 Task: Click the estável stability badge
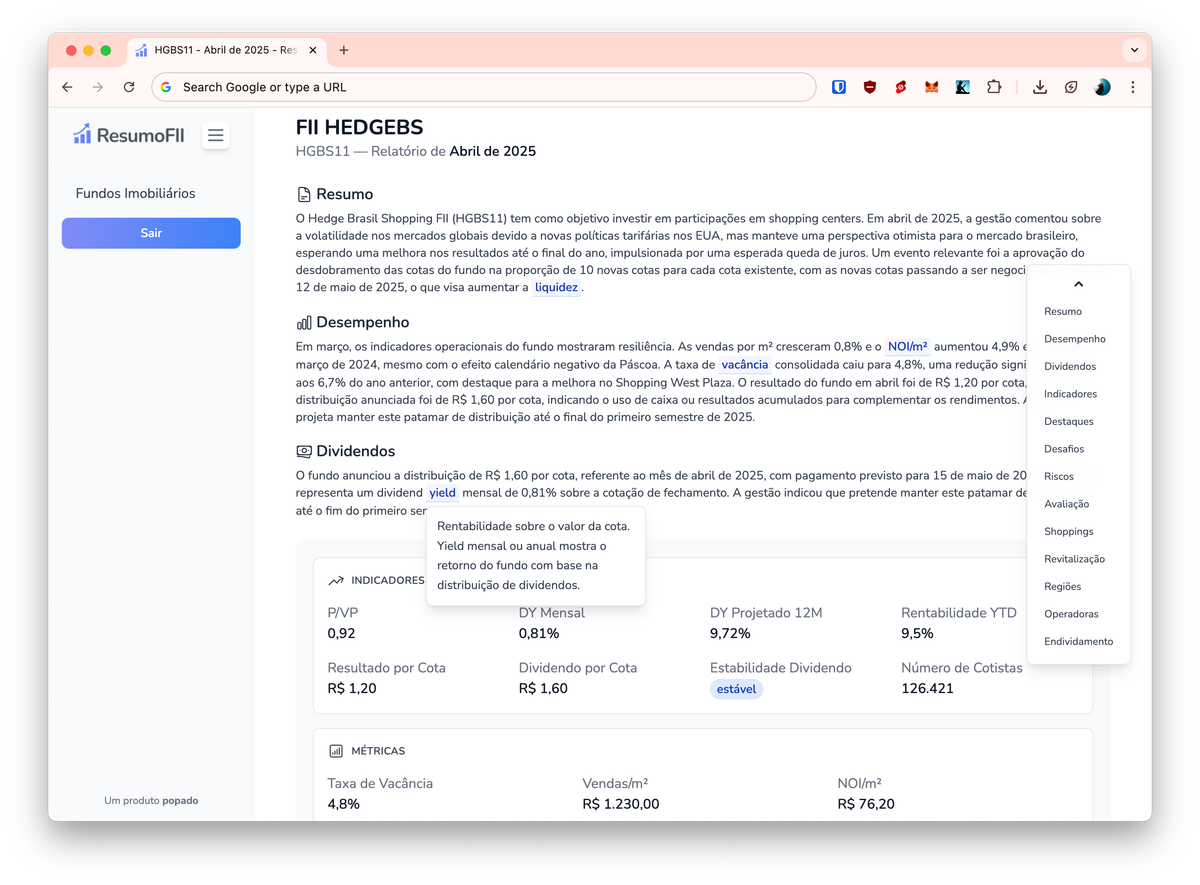(x=736, y=689)
